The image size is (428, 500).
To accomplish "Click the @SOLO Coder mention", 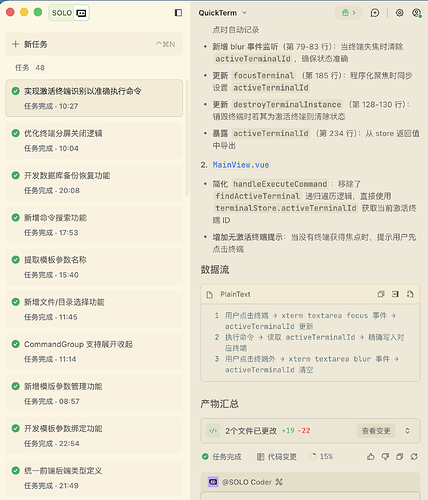I will (248, 482).
